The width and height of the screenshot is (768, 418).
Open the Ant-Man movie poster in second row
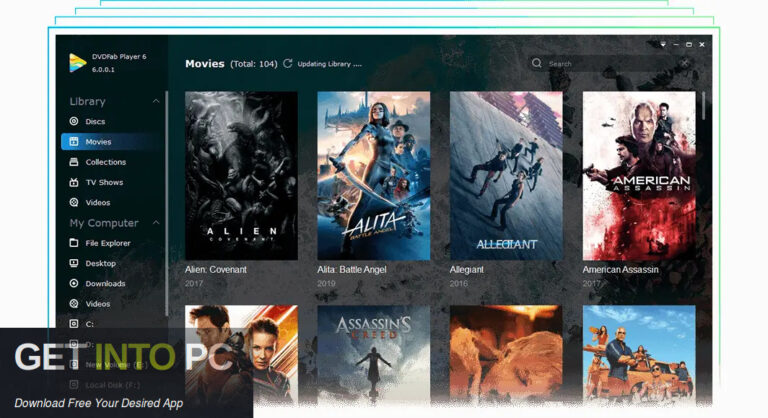[x=241, y=355]
